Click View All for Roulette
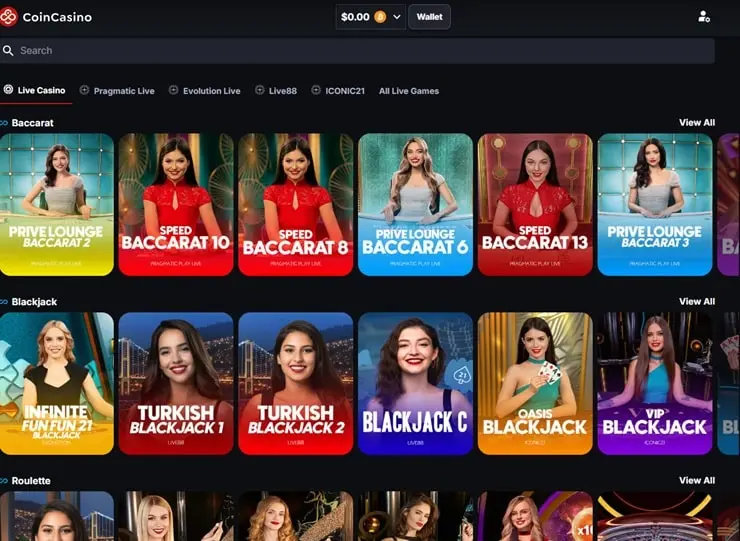This screenshot has width=740, height=541. [697, 480]
